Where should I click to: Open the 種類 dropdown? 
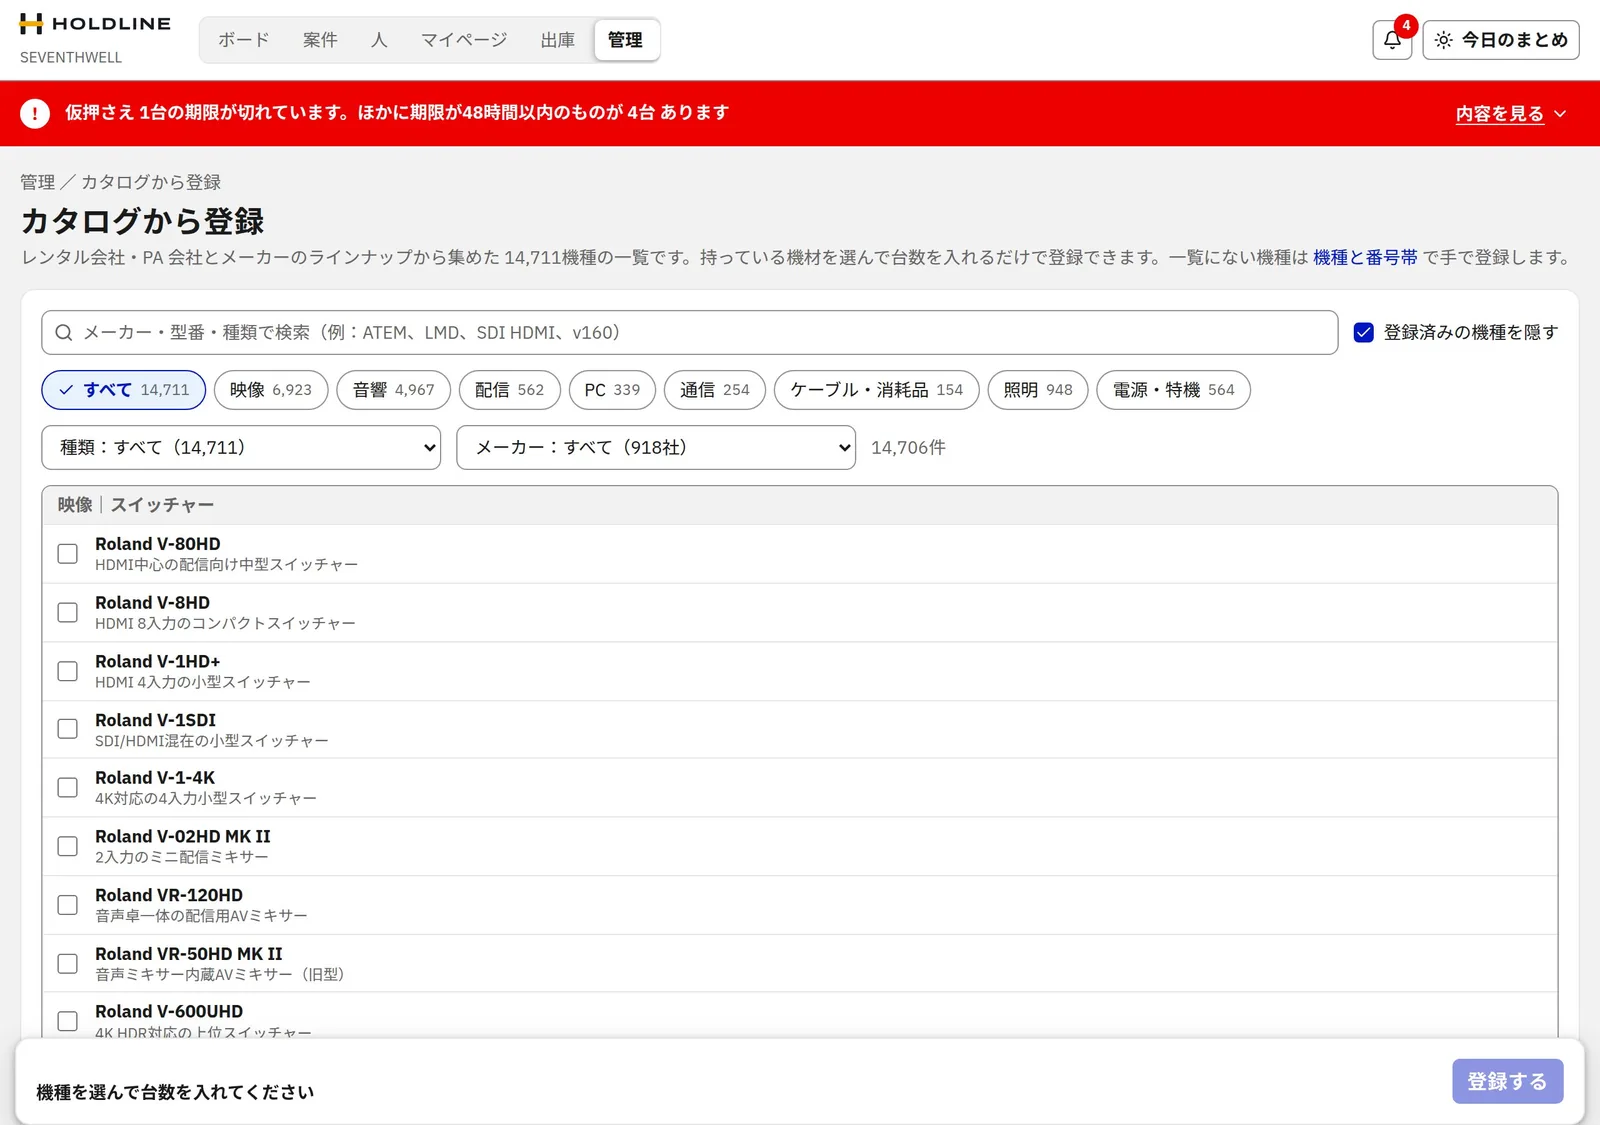241,448
